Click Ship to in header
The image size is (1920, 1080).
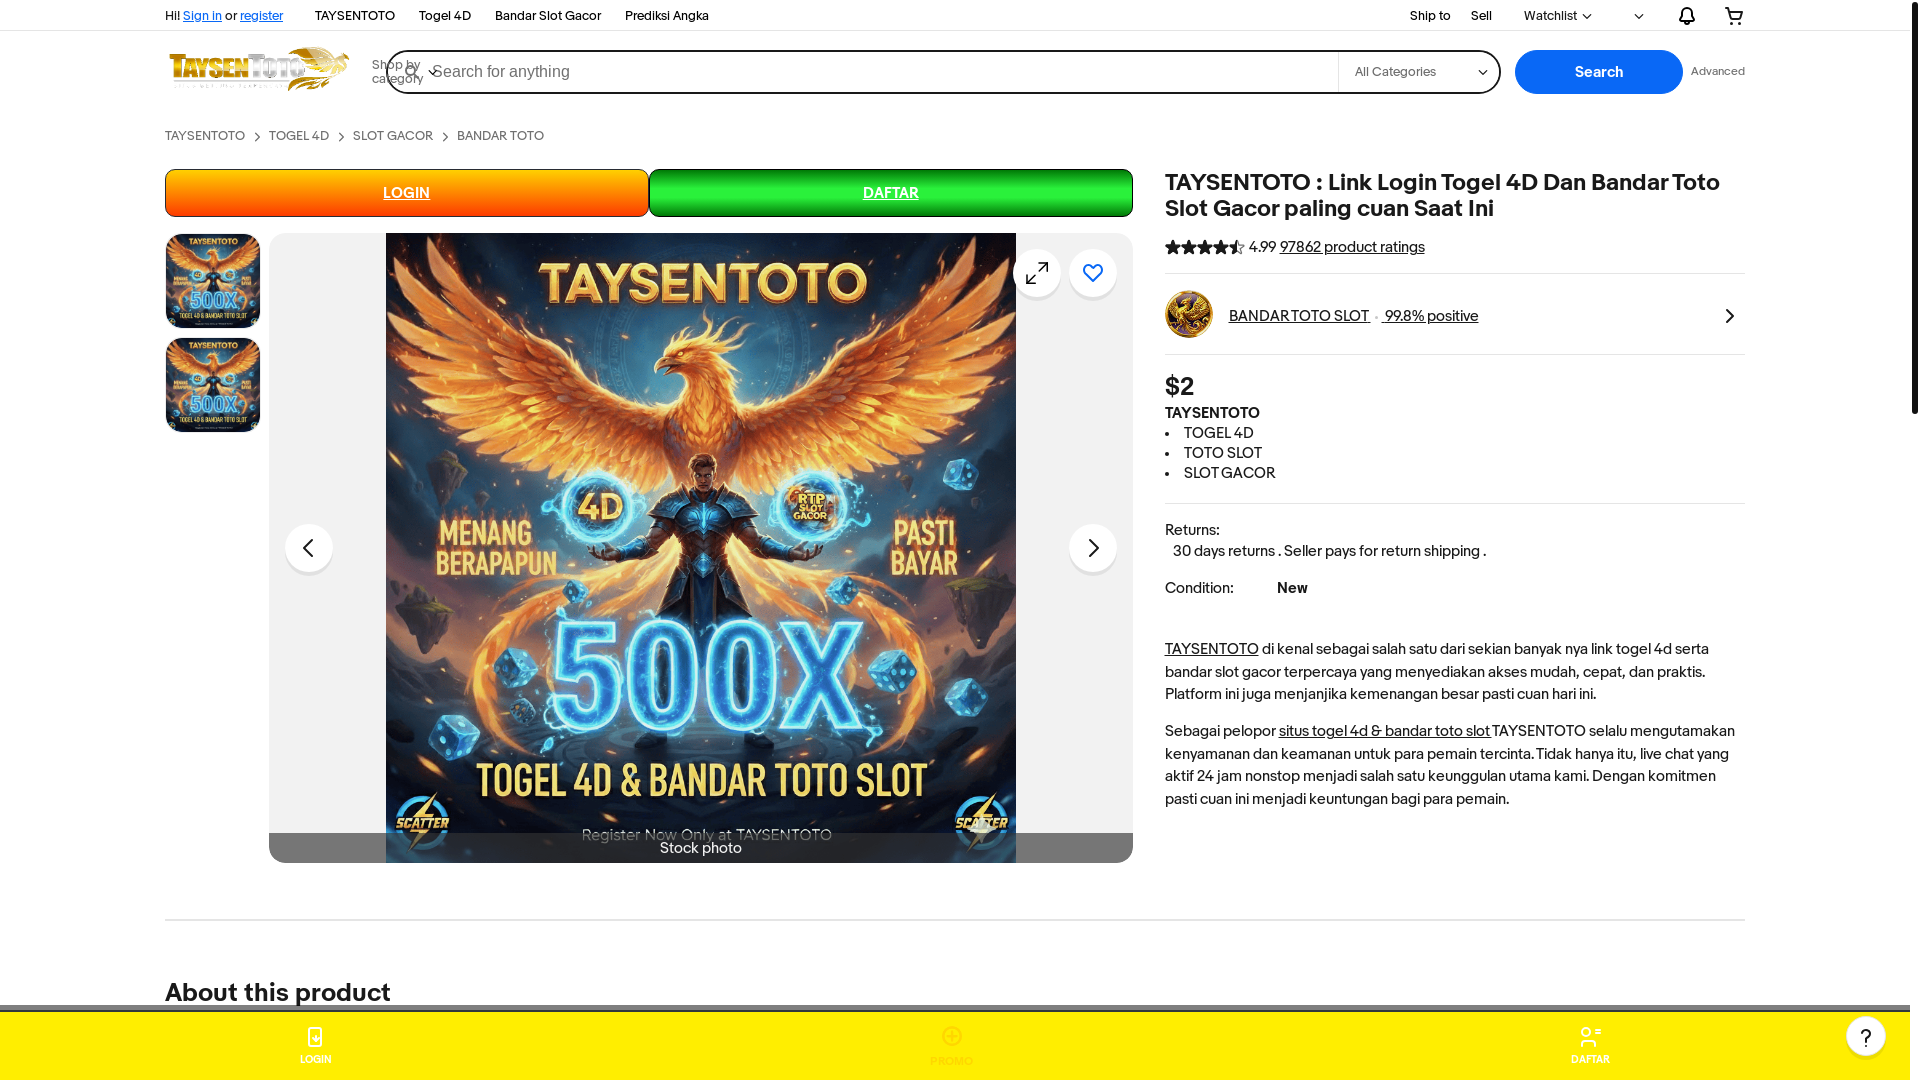pos(1430,16)
